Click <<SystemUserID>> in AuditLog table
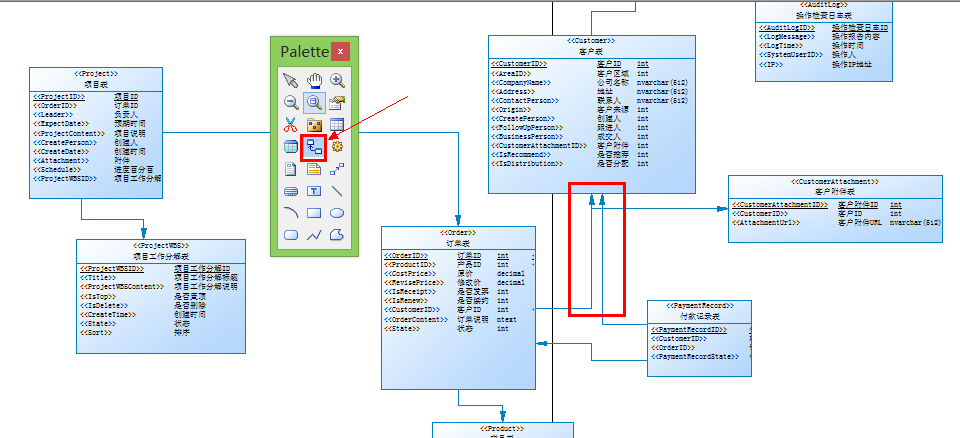Viewport: 960px width, 438px height. pos(792,55)
